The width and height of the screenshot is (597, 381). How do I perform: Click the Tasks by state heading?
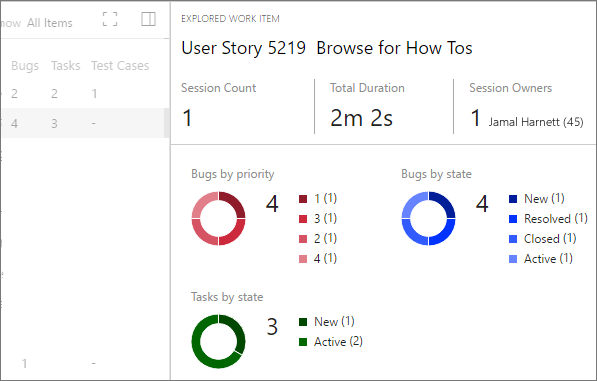pos(227,297)
